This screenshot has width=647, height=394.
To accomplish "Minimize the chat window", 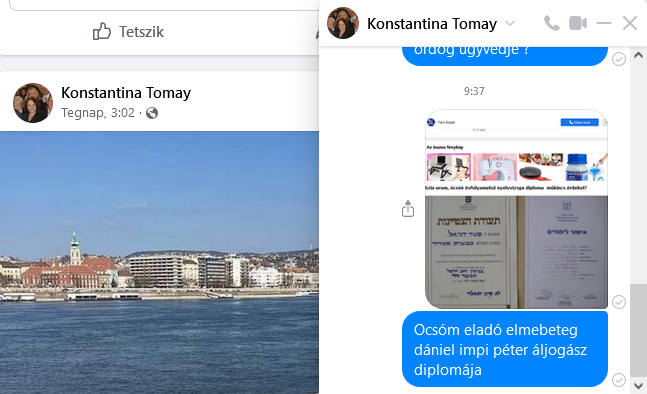I will point(604,23).
